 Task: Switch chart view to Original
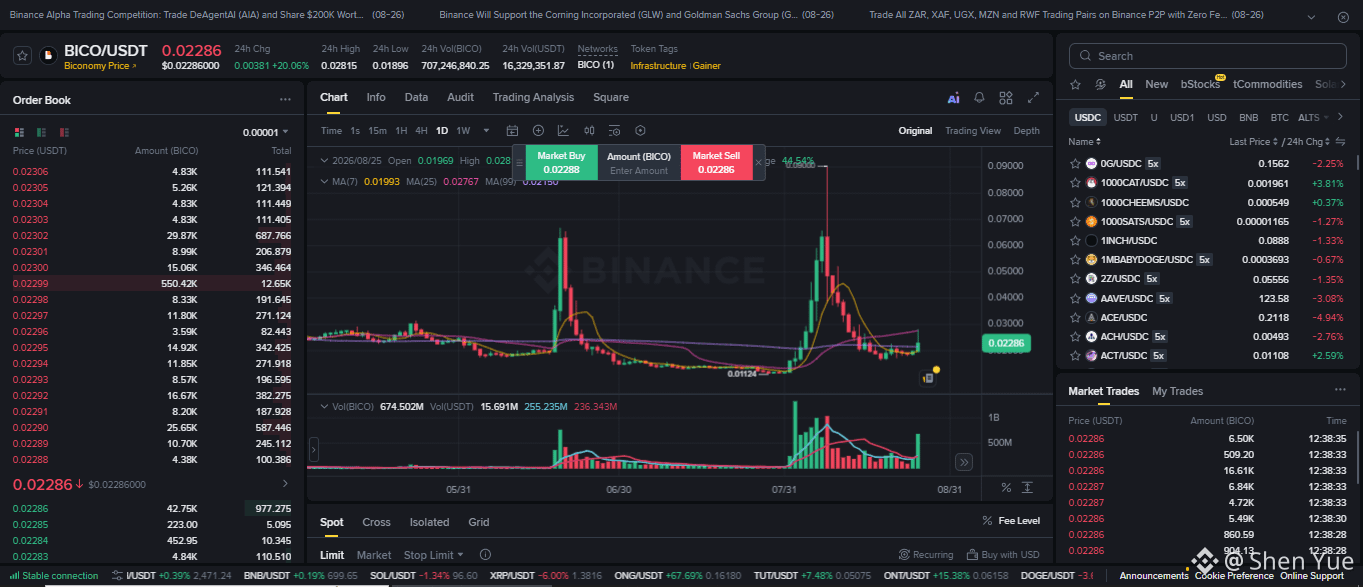coord(915,131)
